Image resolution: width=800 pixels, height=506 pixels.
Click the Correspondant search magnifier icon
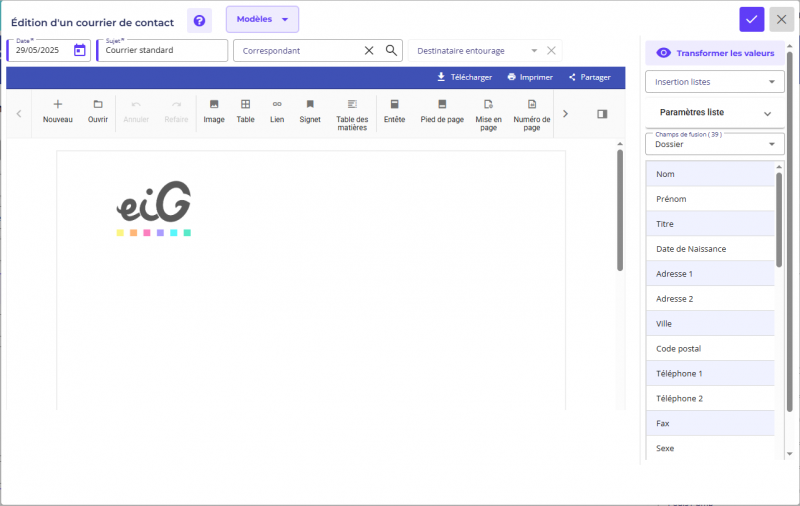coord(391,50)
